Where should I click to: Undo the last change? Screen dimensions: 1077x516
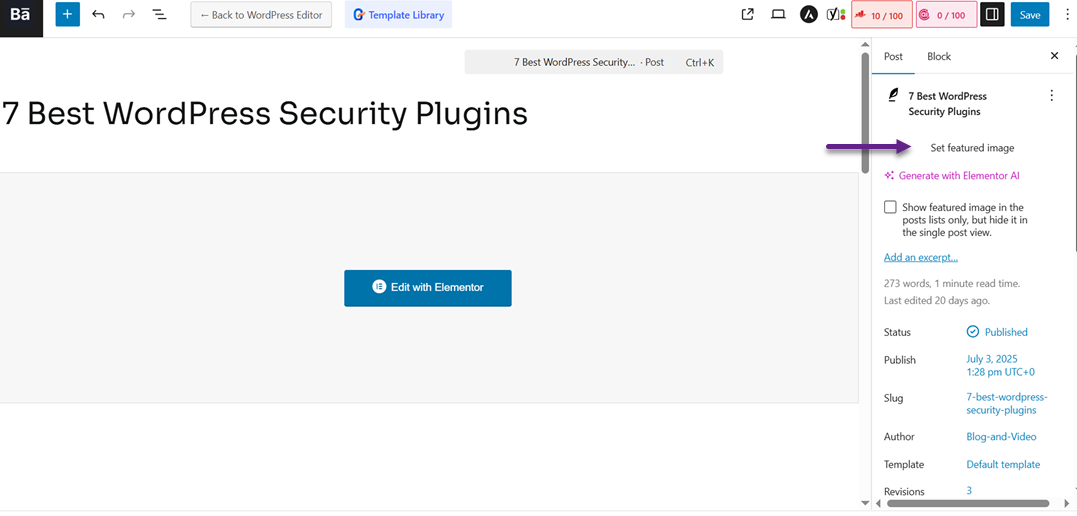[x=98, y=14]
